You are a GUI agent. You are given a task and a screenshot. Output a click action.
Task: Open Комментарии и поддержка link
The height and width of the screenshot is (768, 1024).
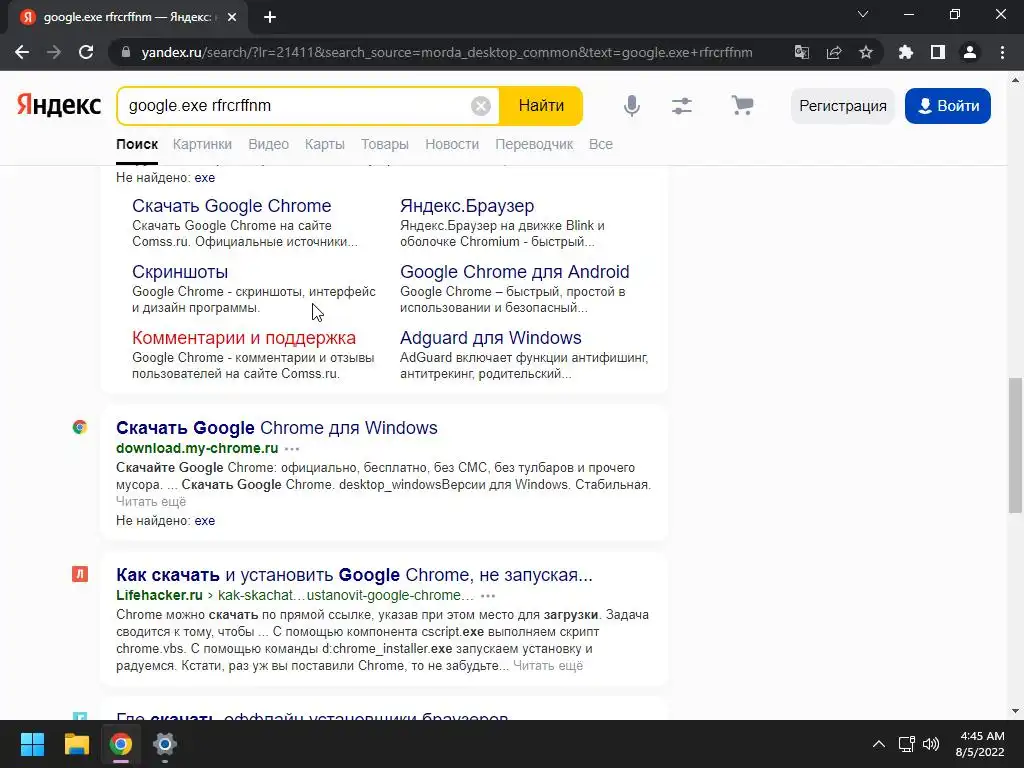pos(244,338)
